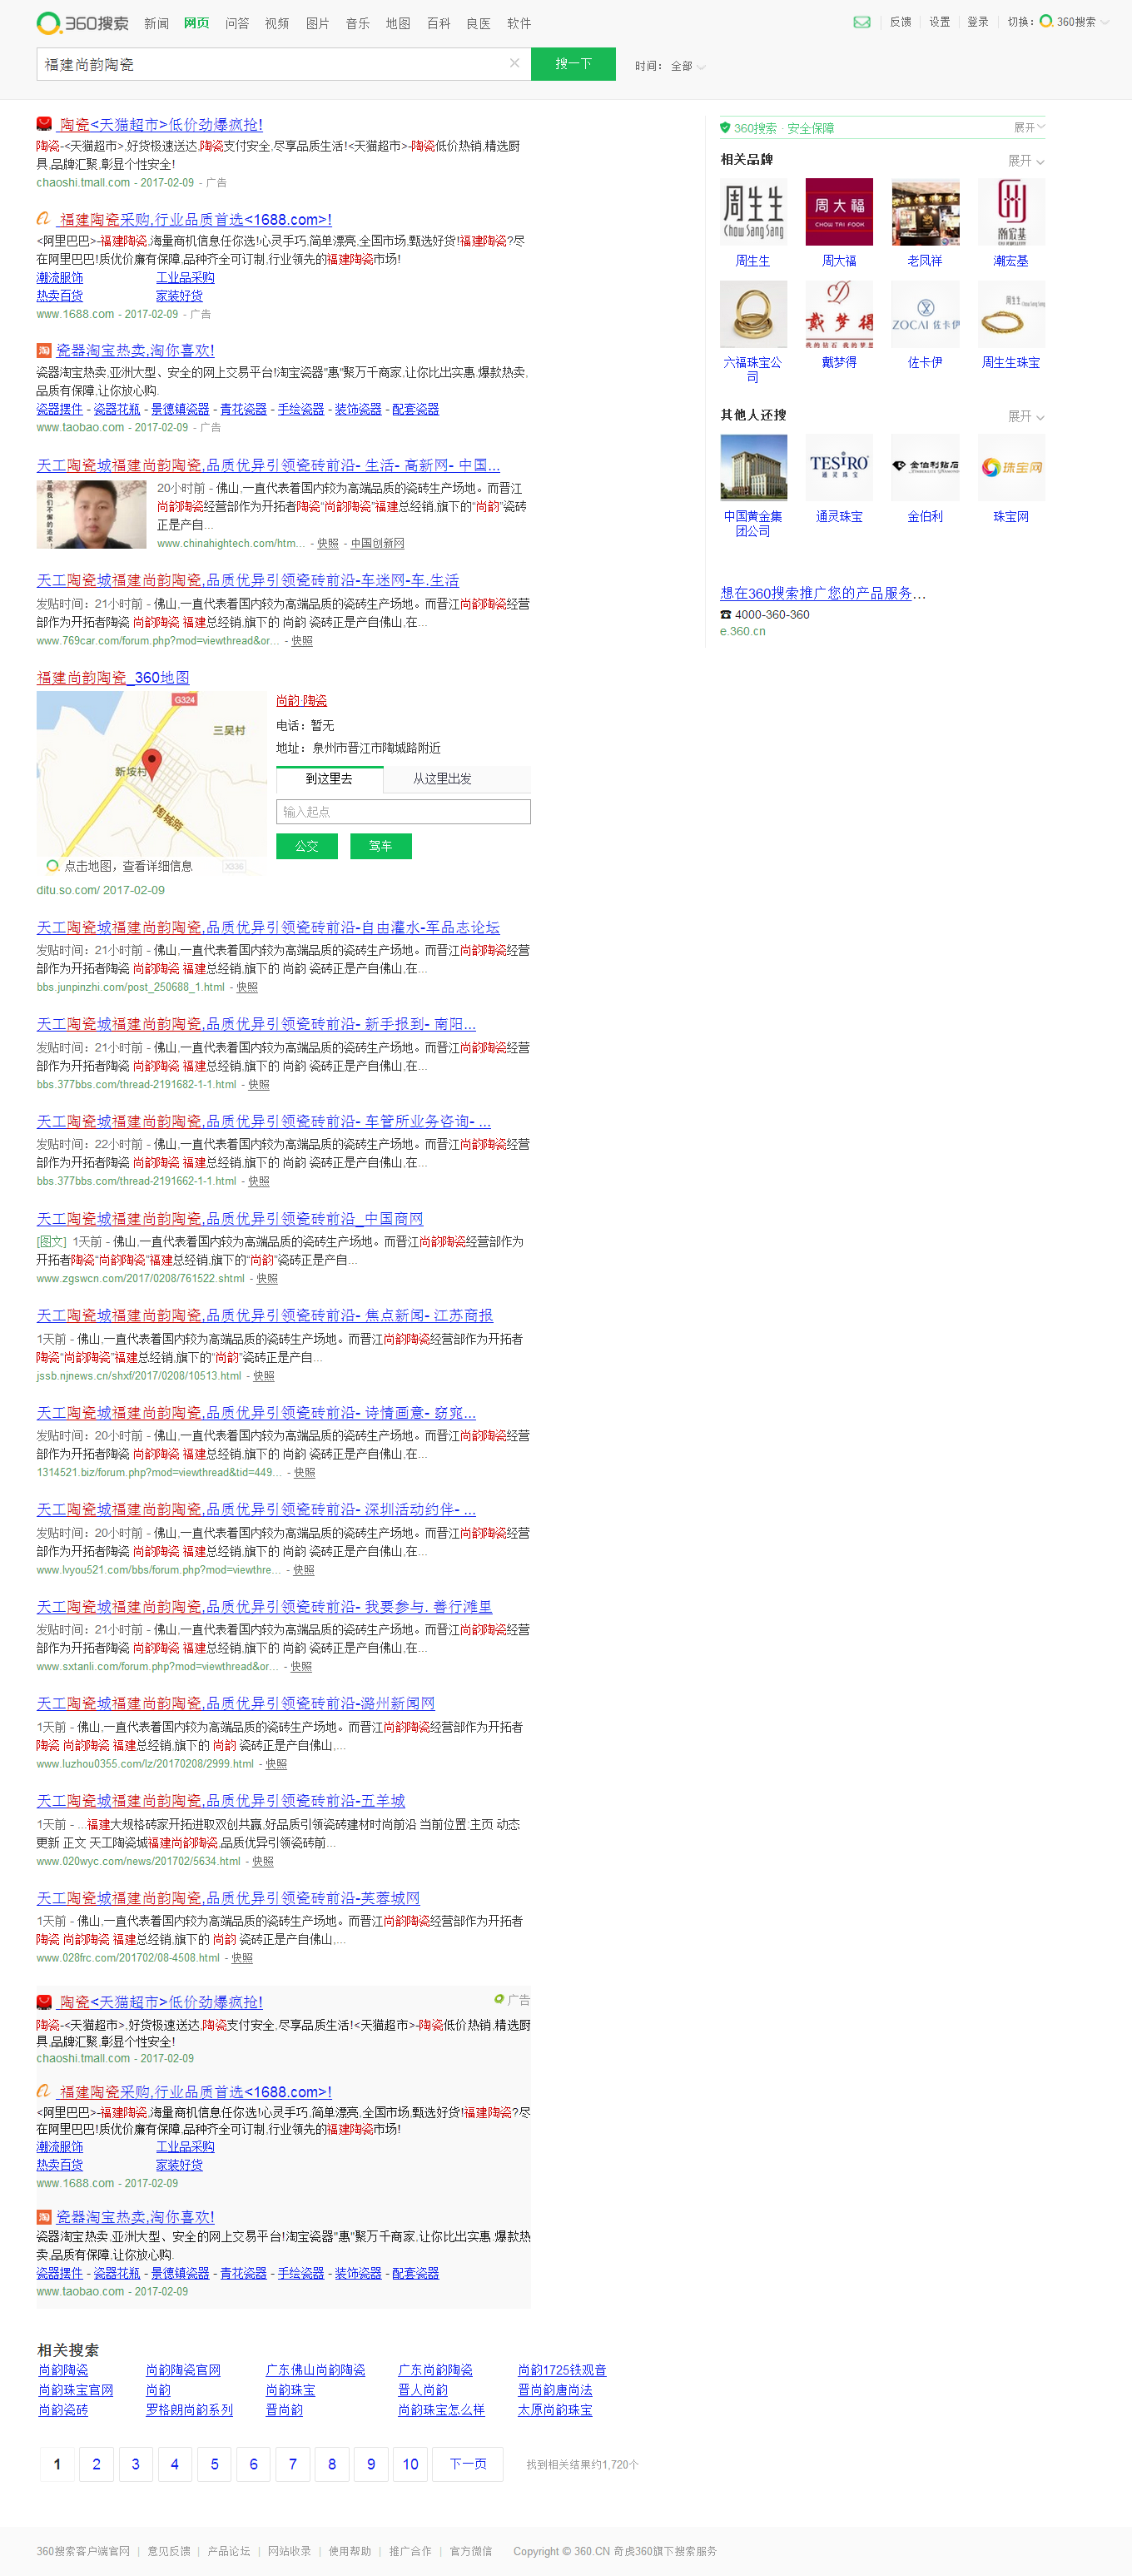The width and height of the screenshot is (1132, 2576).
Task: Go to results page 10
Action: [410, 2464]
